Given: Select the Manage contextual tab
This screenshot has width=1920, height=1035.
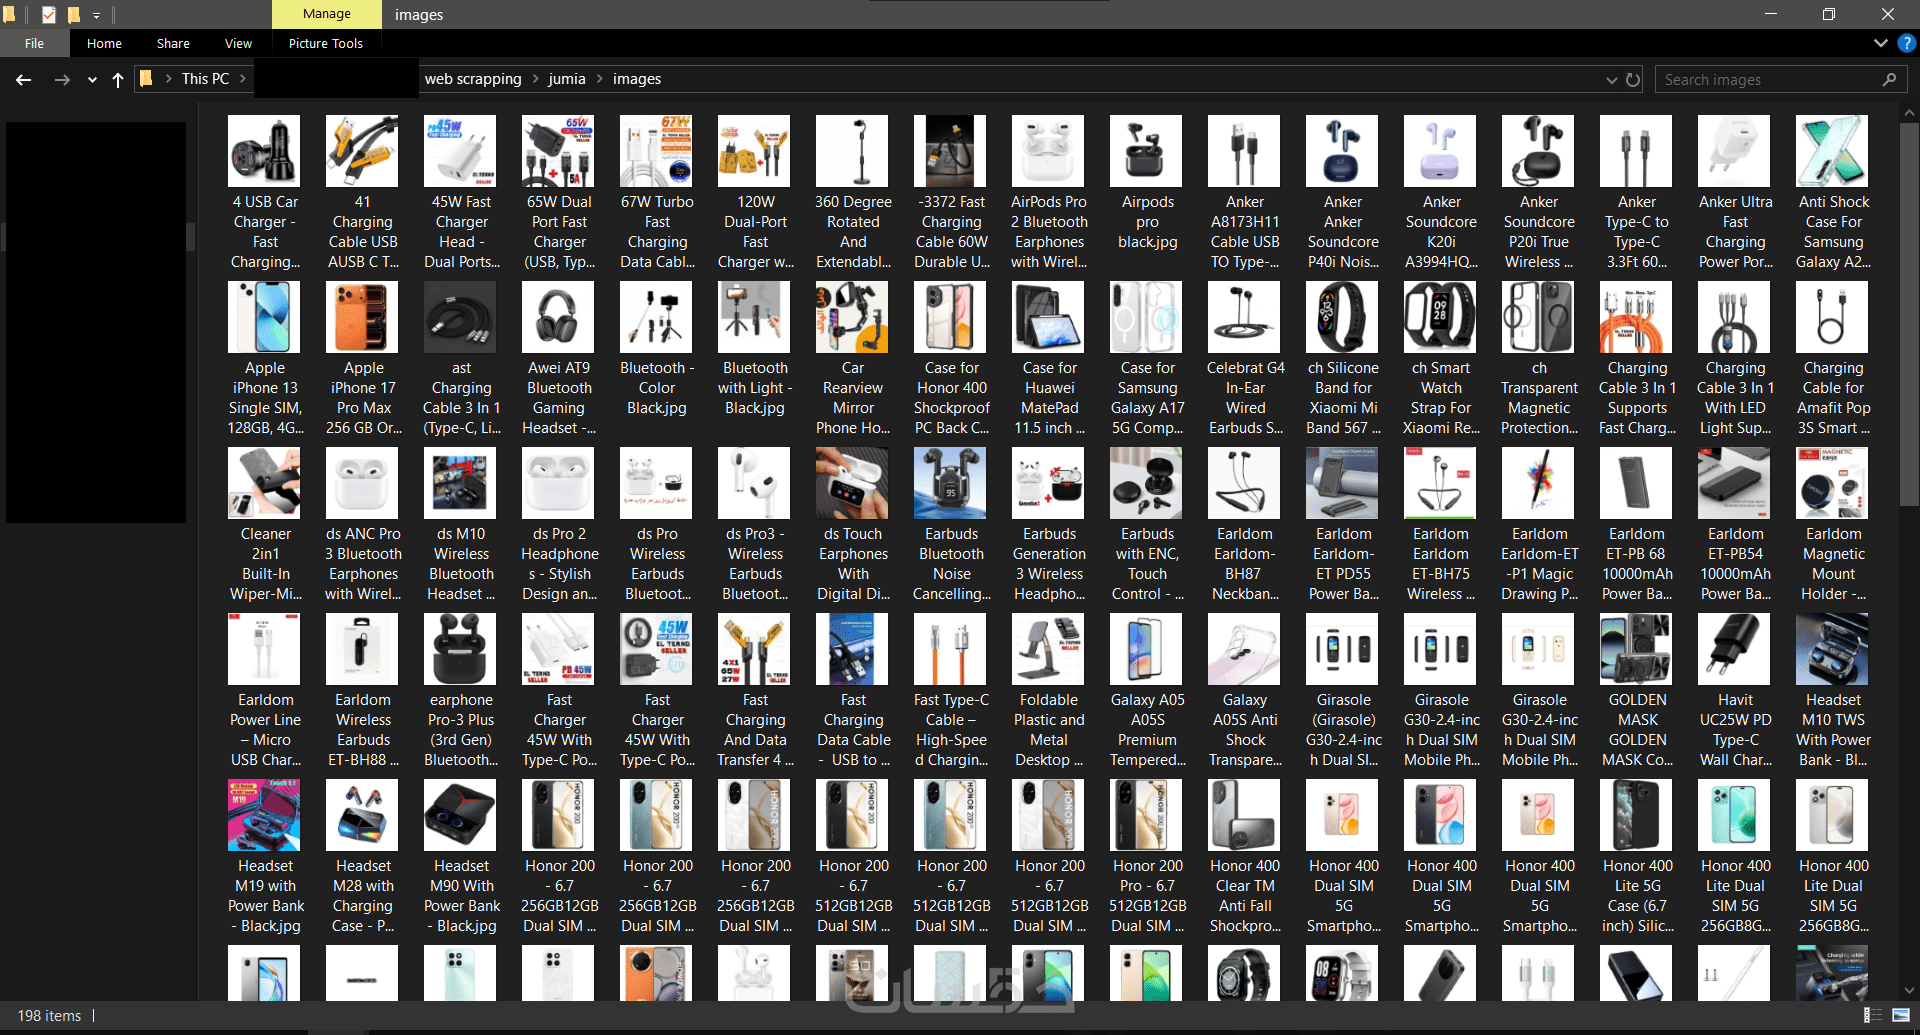Looking at the screenshot, I should (327, 14).
